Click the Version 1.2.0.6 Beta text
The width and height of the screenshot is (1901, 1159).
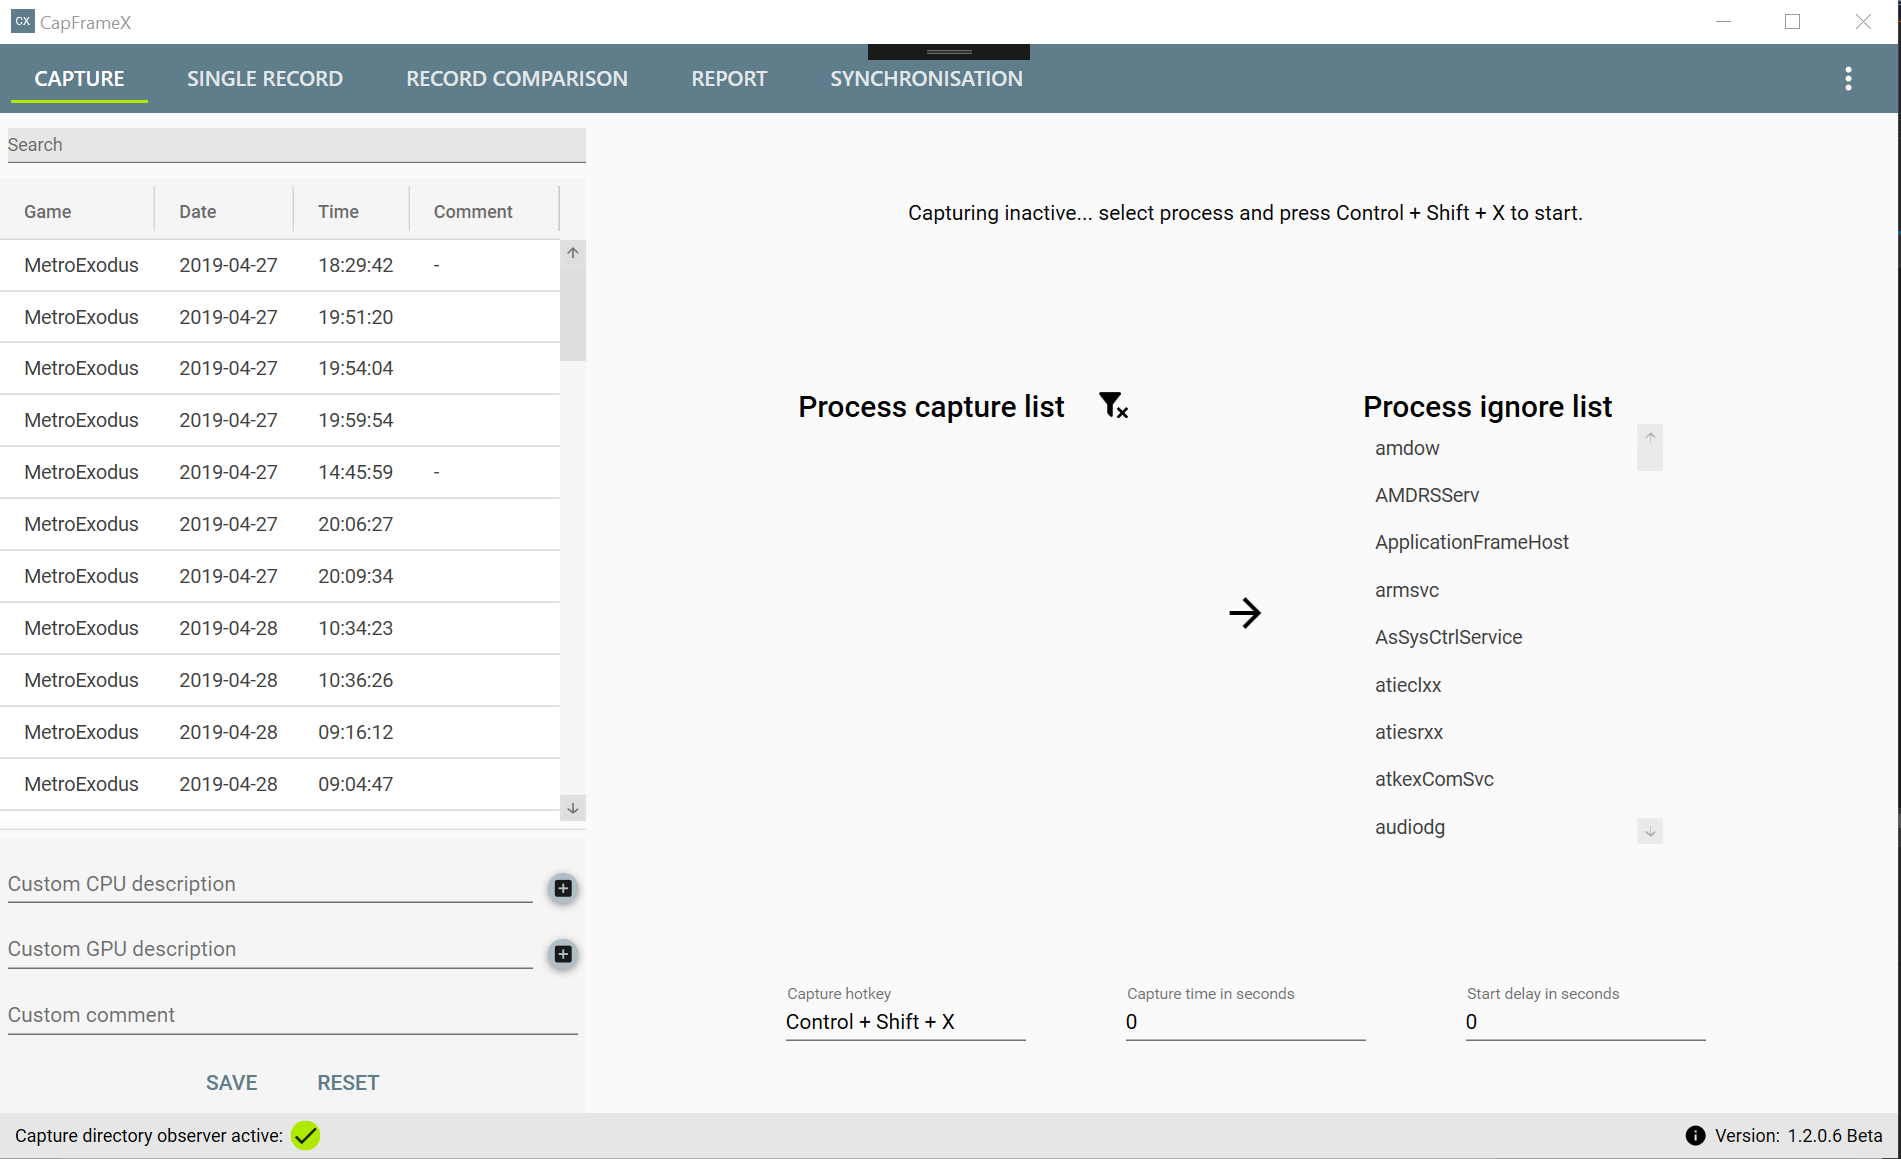(1799, 1136)
